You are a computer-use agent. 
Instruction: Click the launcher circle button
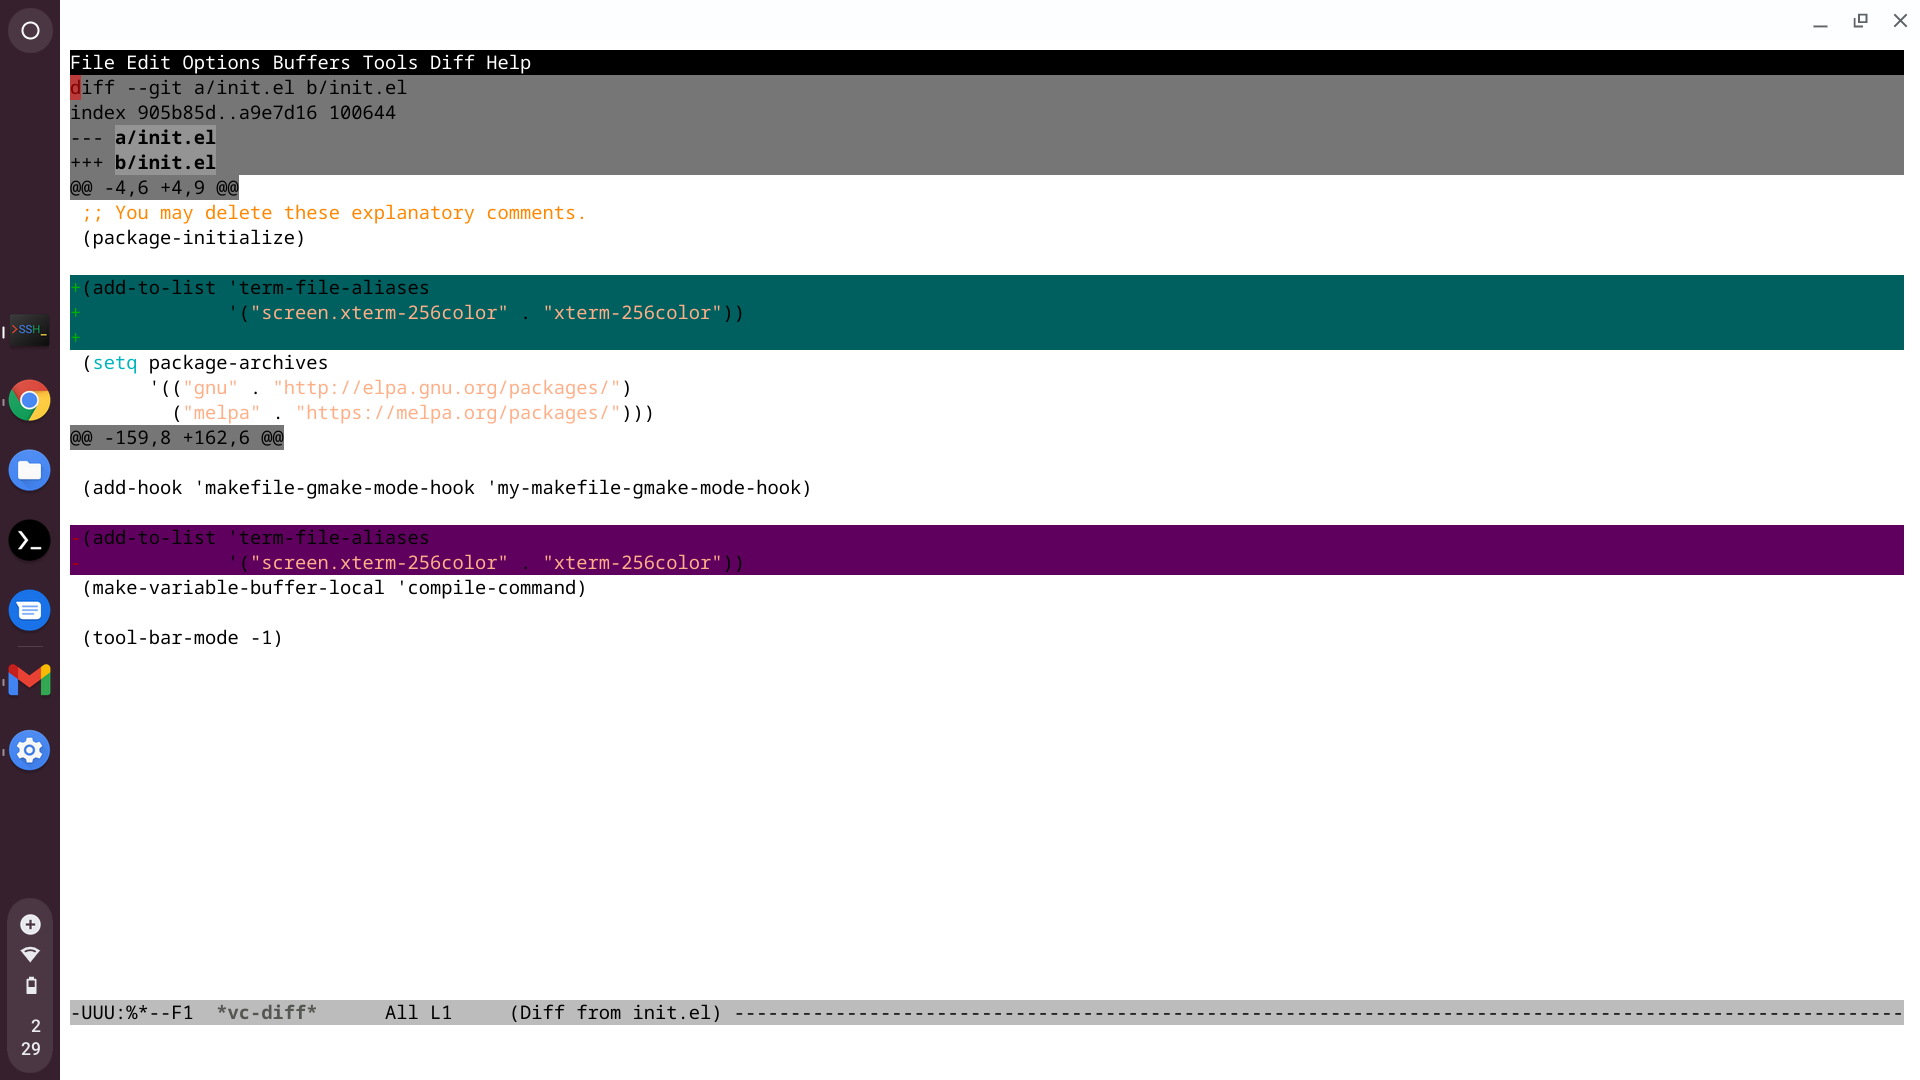coord(30,30)
